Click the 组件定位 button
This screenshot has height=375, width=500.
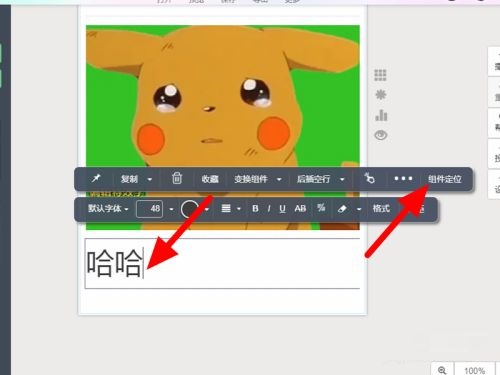pos(445,179)
